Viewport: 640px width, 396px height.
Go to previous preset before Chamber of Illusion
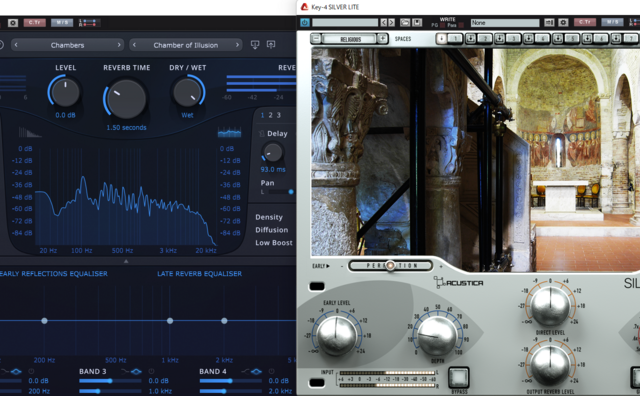point(134,45)
